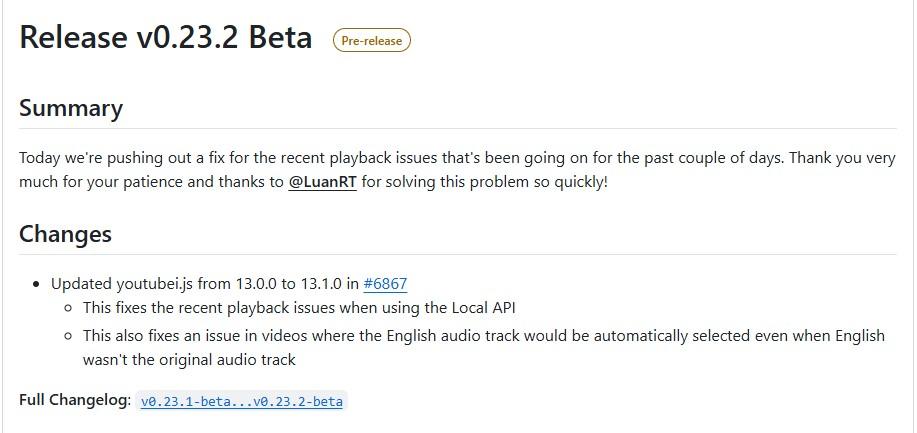This screenshot has width=917, height=433.
Task: Click the divider line under Summary
Action: point(457,128)
